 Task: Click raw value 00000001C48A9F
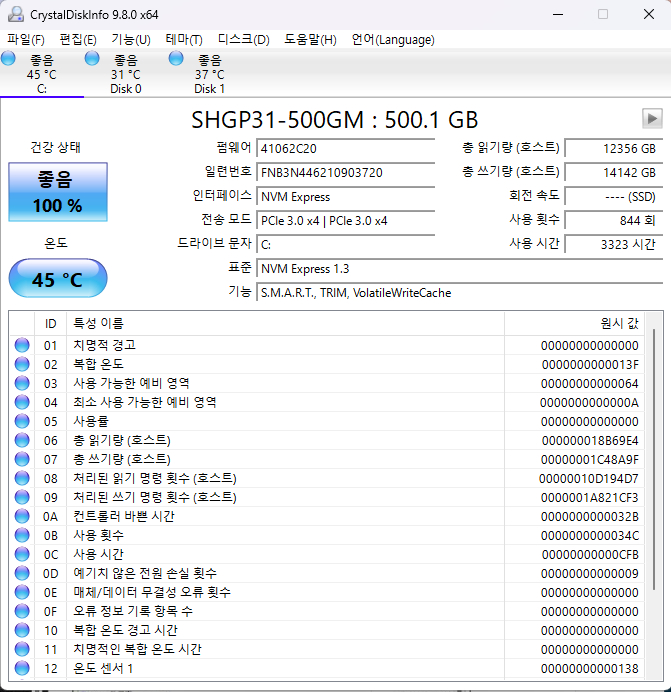coord(590,459)
